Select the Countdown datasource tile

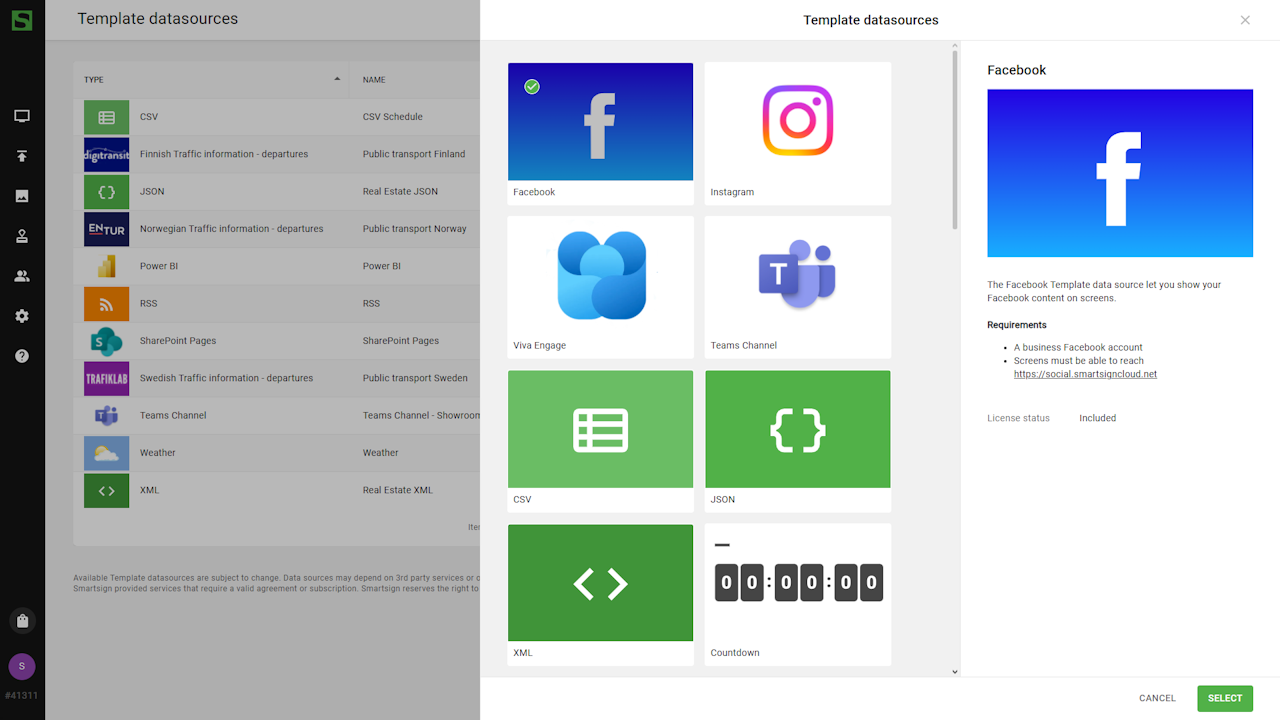point(797,594)
